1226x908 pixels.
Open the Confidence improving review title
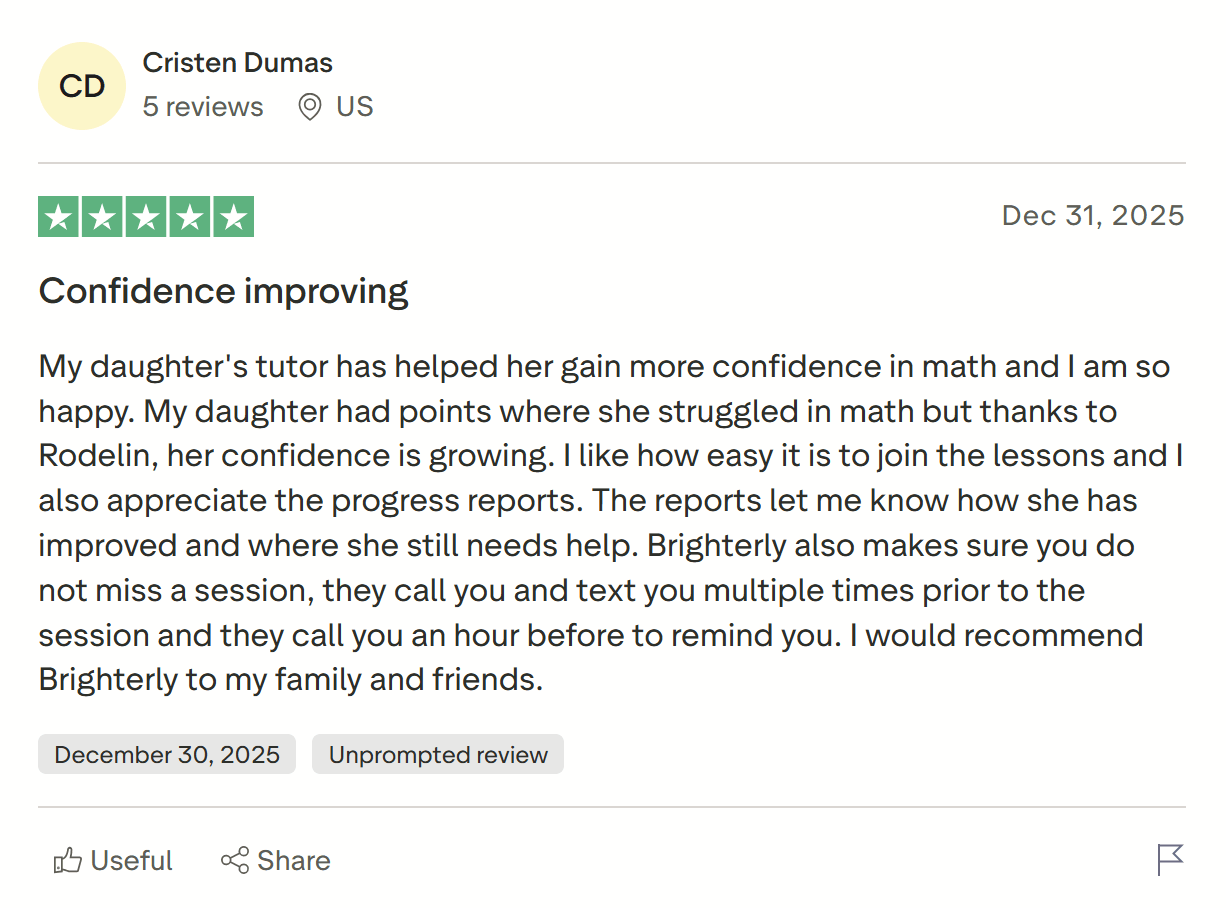point(224,291)
